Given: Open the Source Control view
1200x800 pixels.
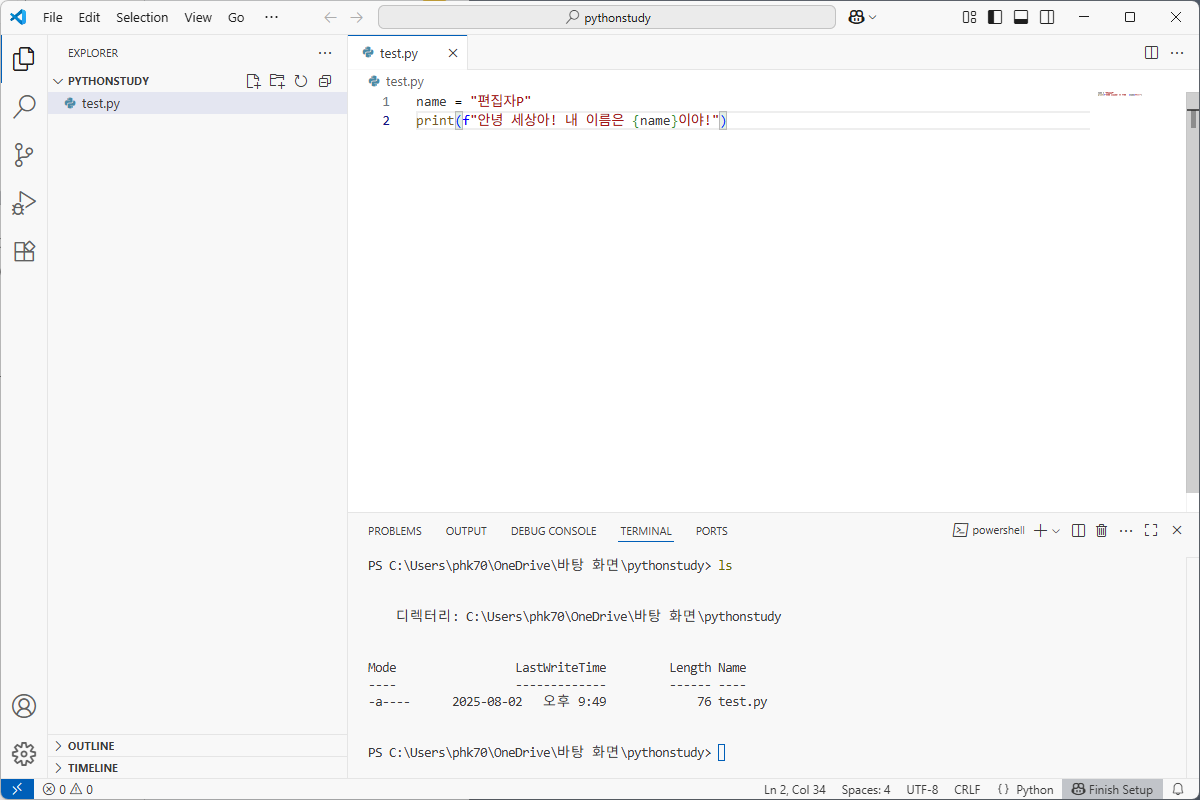Looking at the screenshot, I should click(x=24, y=155).
